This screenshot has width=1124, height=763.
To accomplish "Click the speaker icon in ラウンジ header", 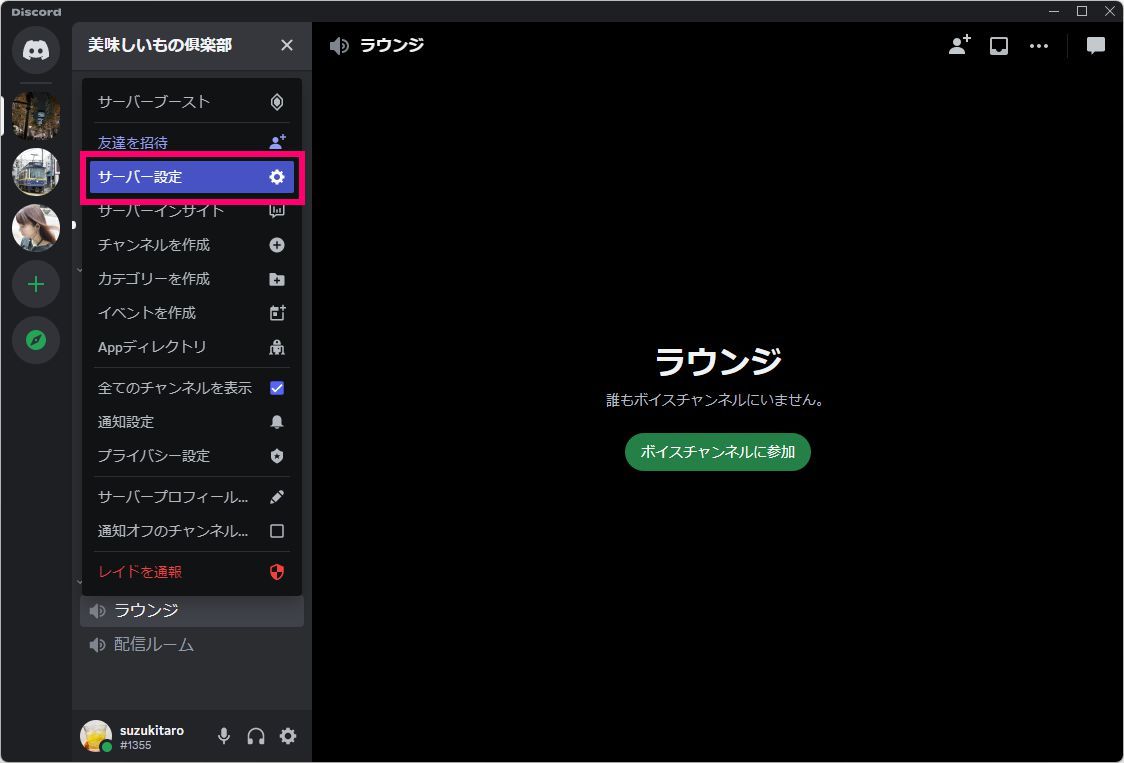I will (x=339, y=46).
